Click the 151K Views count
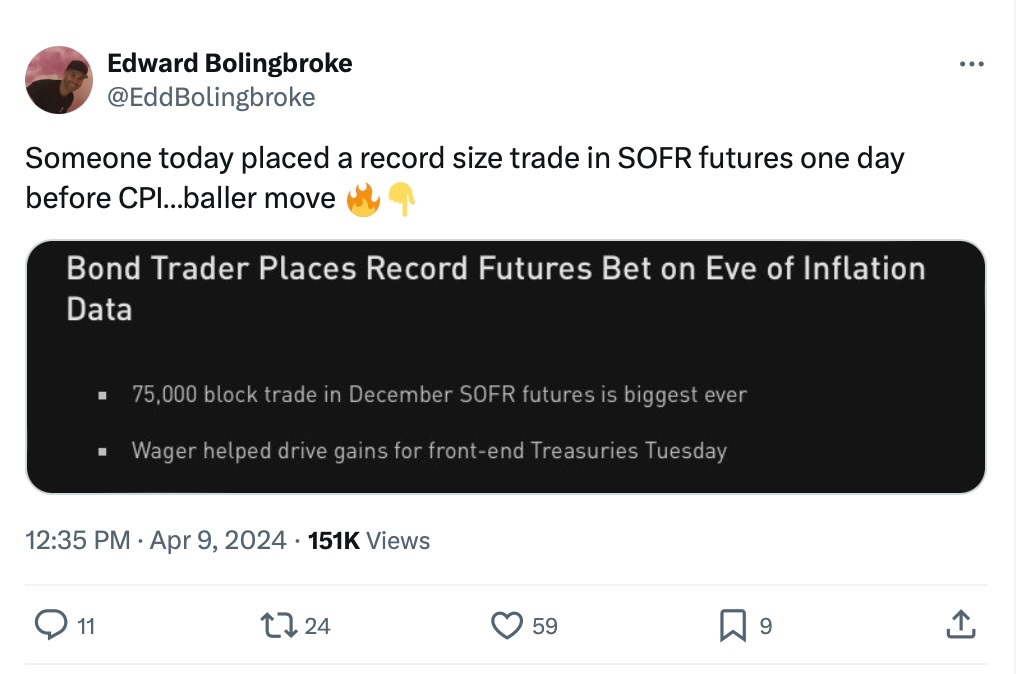1018x674 pixels. click(369, 541)
